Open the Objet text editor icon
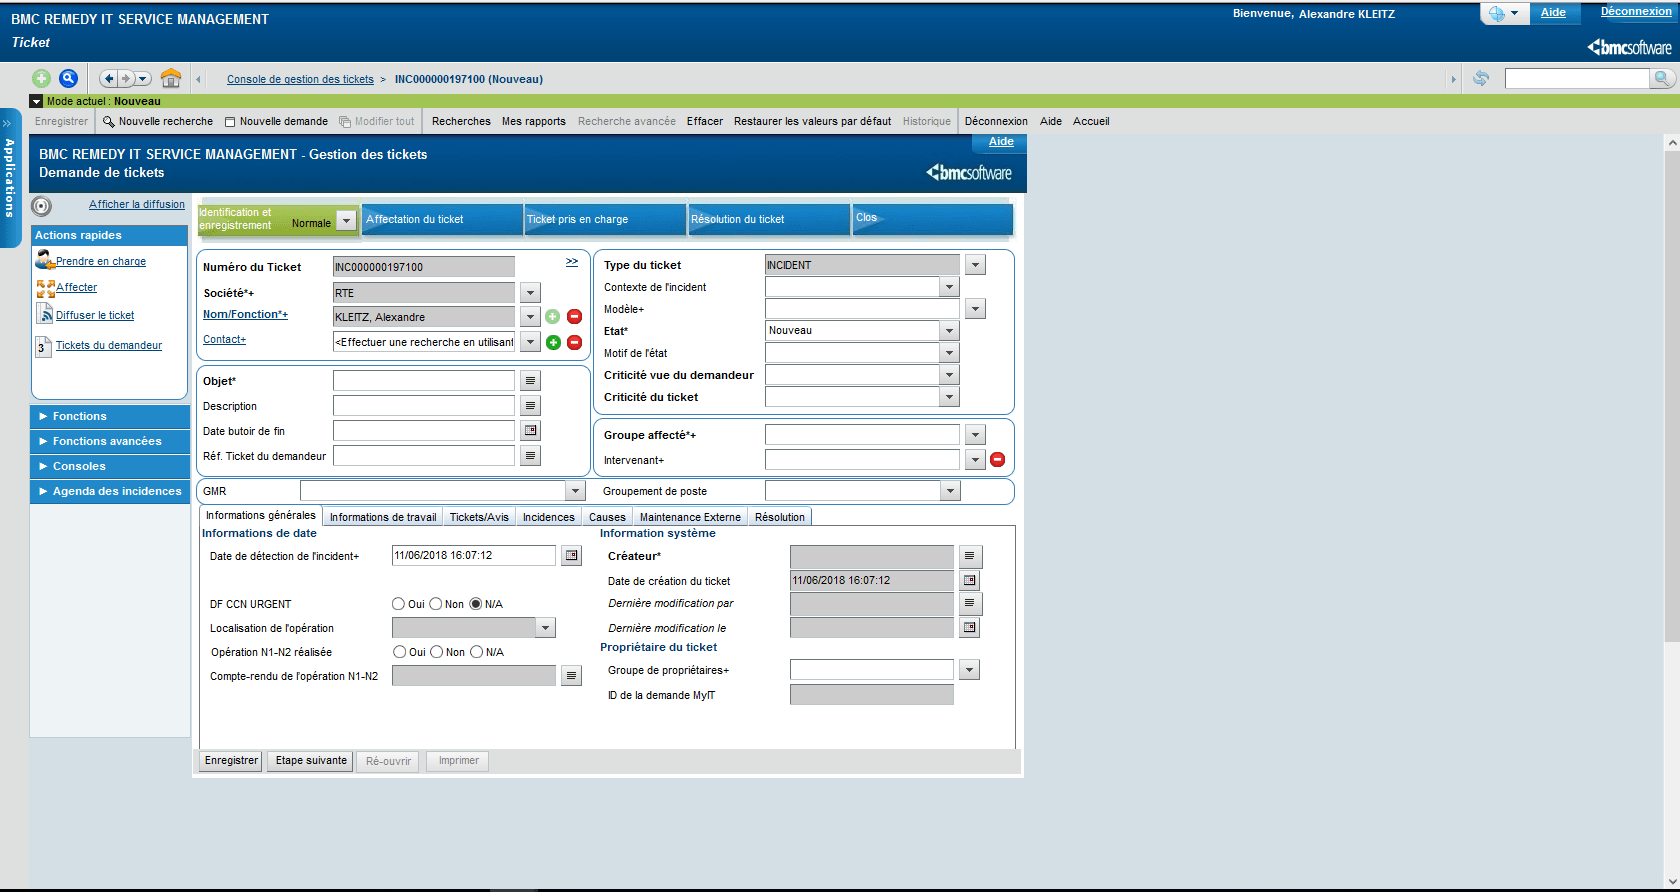This screenshot has width=1680, height=892. (x=531, y=381)
